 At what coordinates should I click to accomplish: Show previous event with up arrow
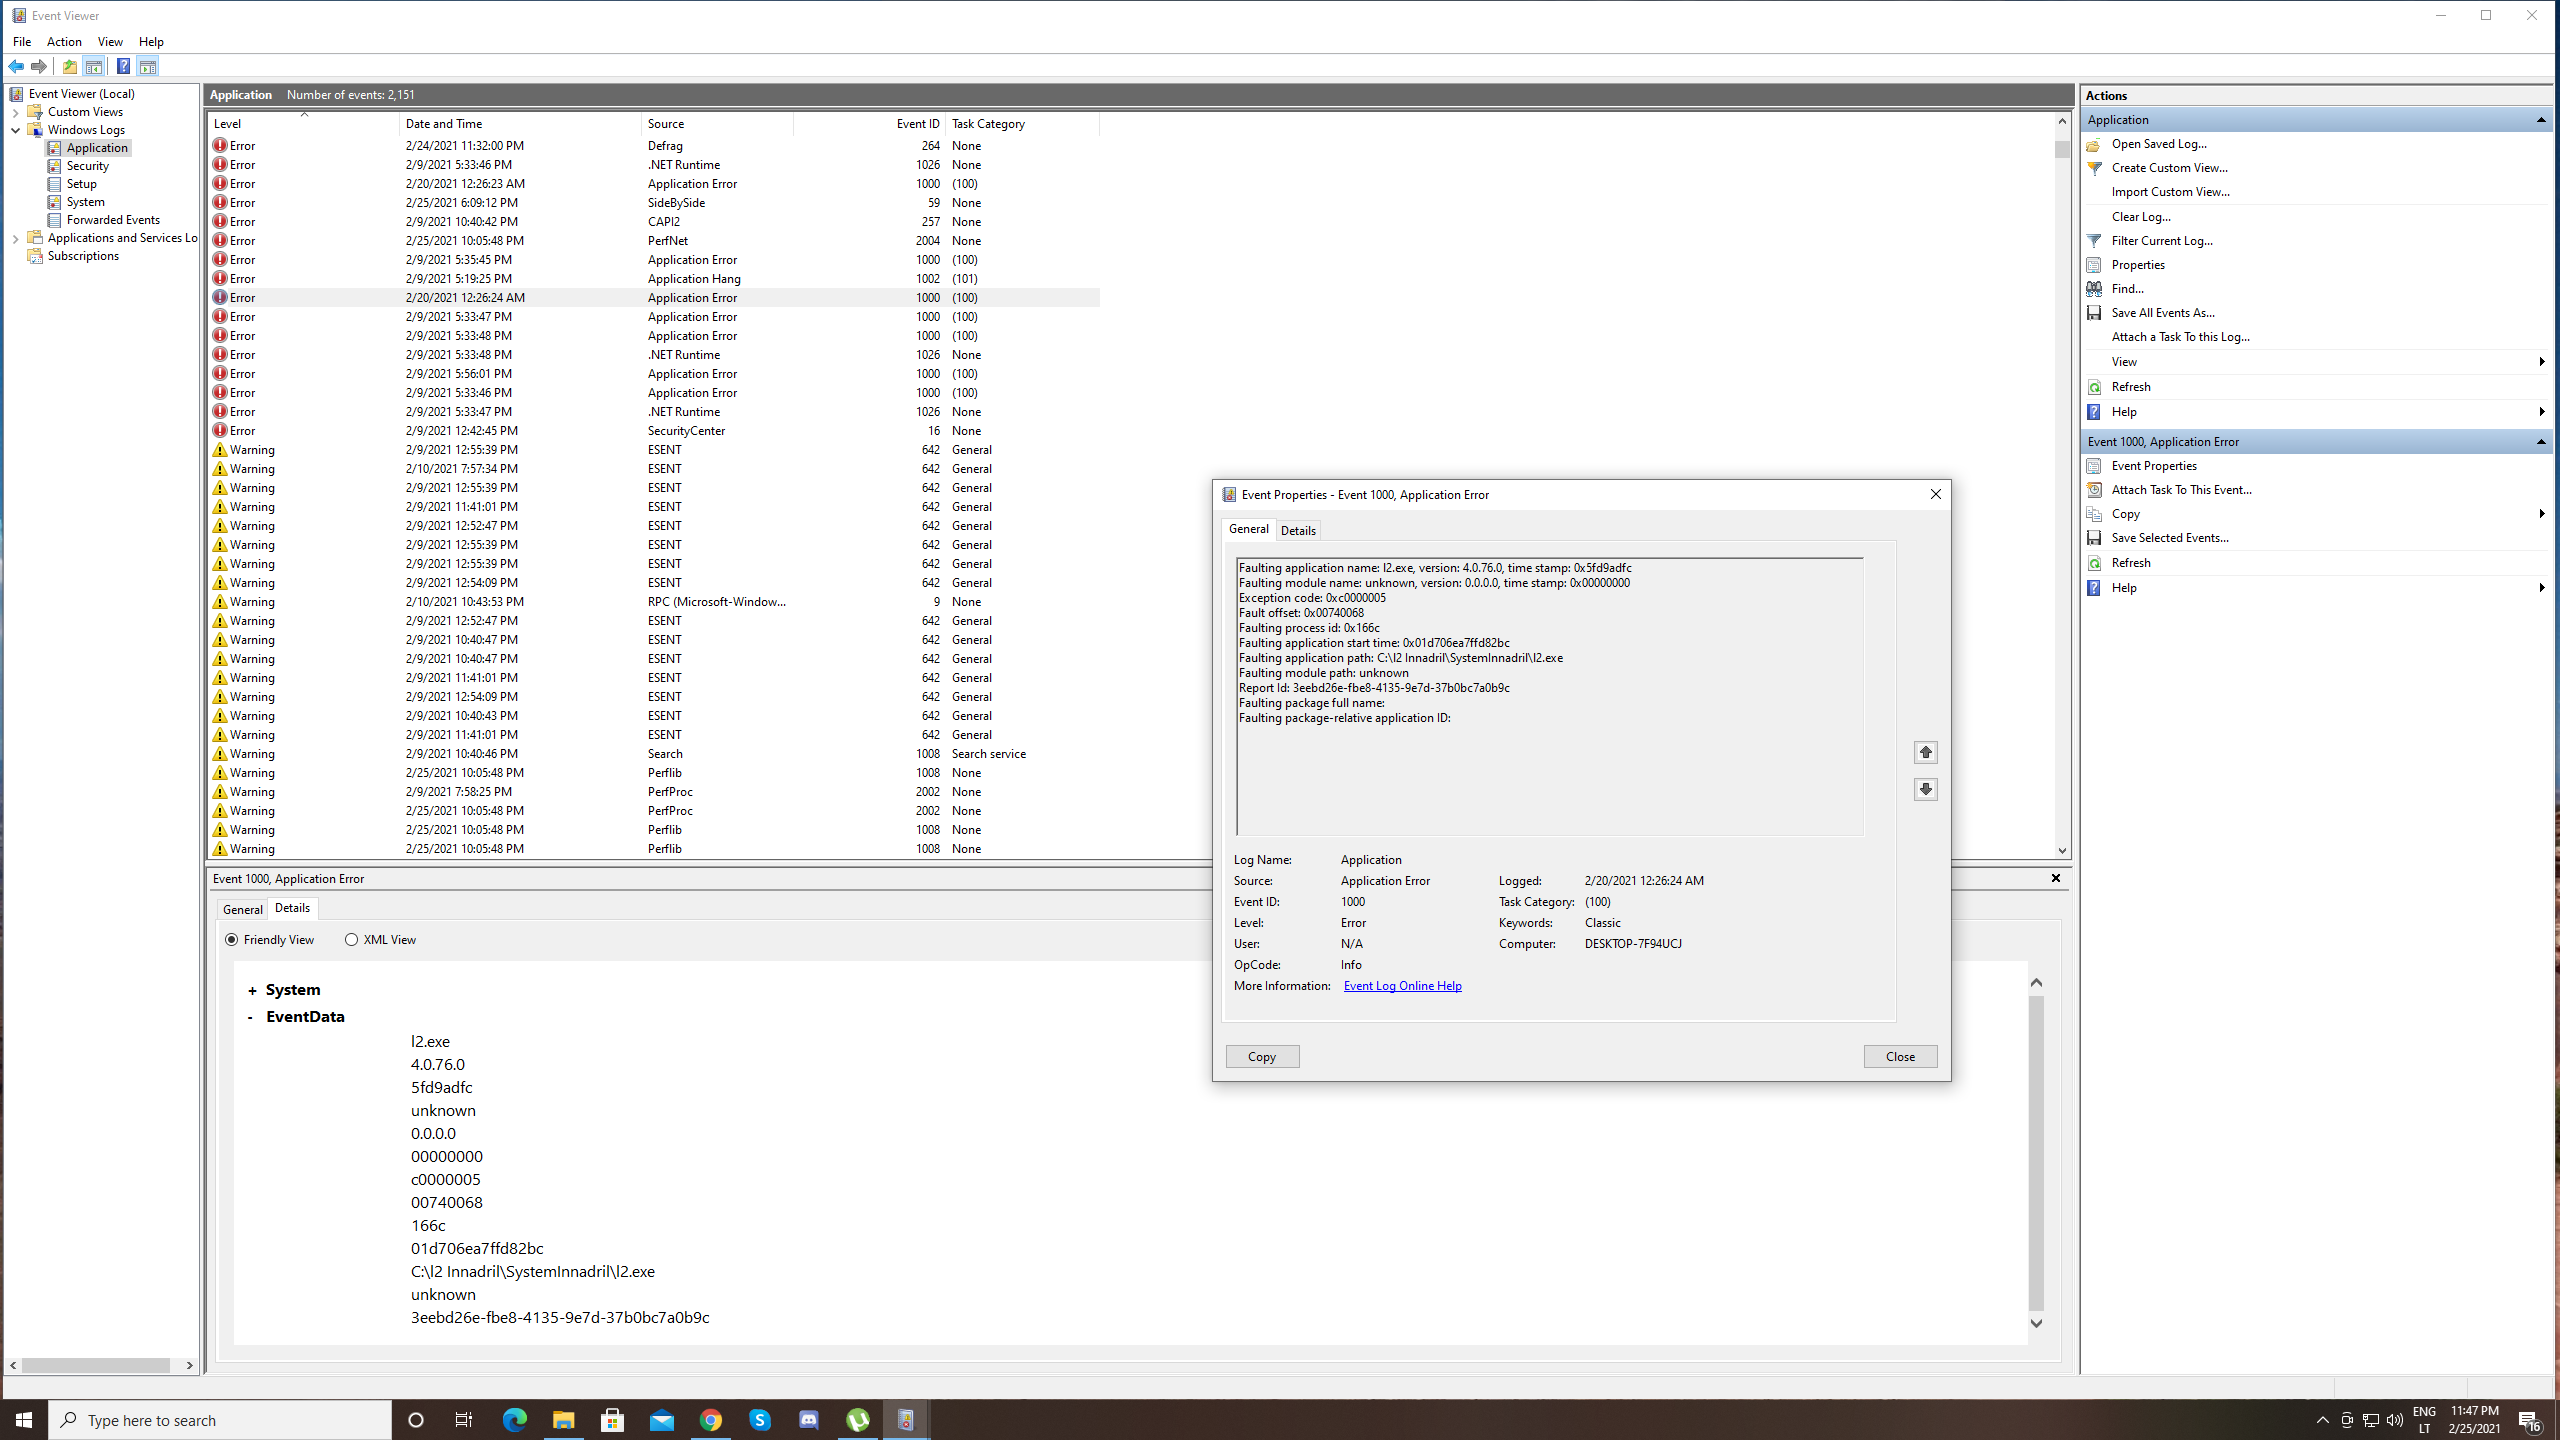pyautogui.click(x=1925, y=752)
